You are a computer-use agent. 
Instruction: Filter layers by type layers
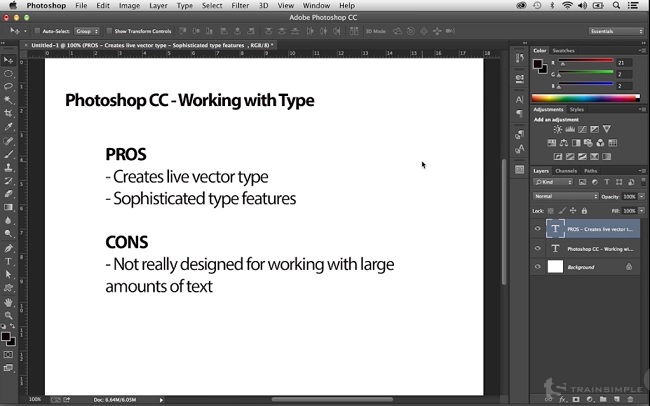pos(607,182)
